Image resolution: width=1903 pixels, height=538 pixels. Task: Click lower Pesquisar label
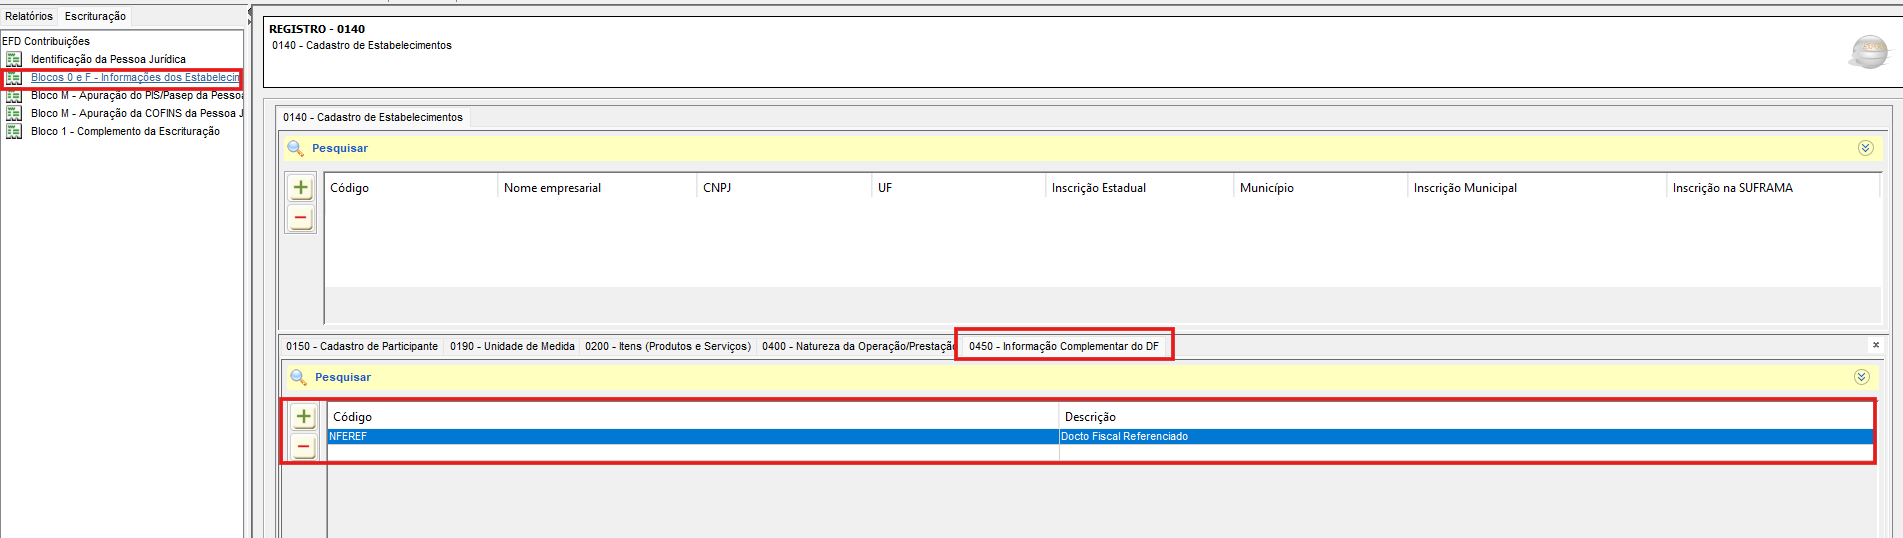pyautogui.click(x=343, y=377)
